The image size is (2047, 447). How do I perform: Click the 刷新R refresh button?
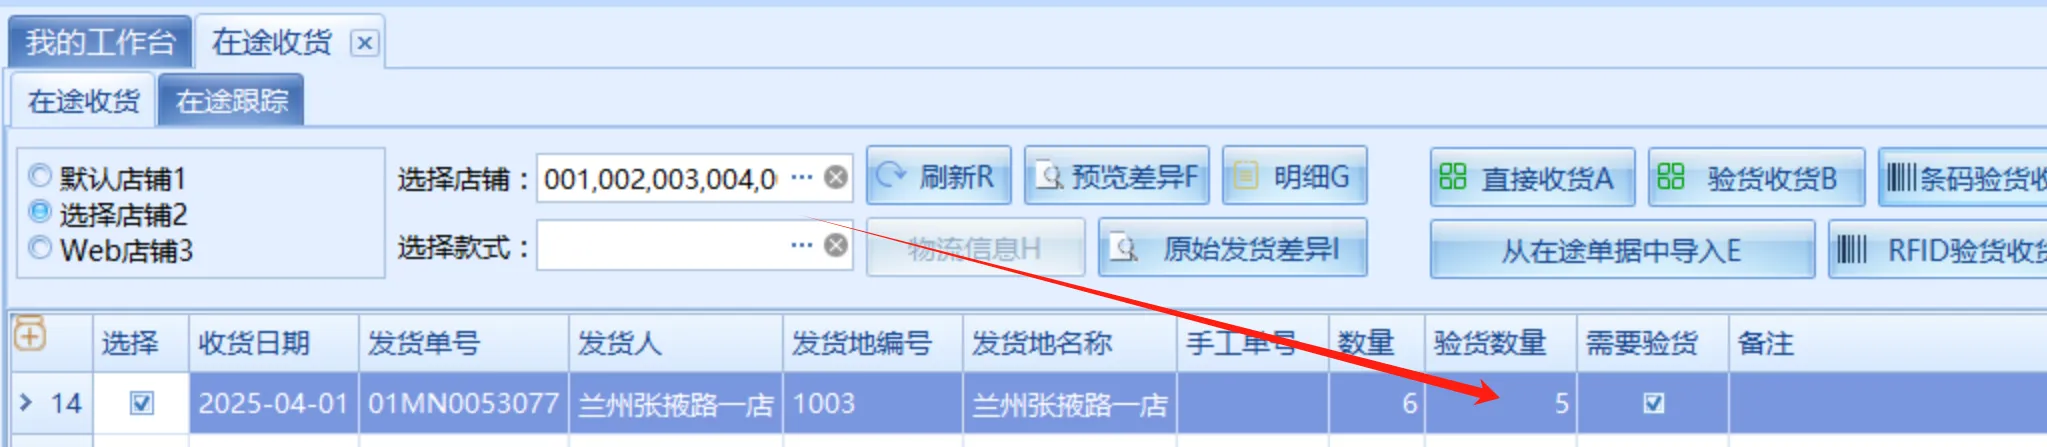coord(938,177)
